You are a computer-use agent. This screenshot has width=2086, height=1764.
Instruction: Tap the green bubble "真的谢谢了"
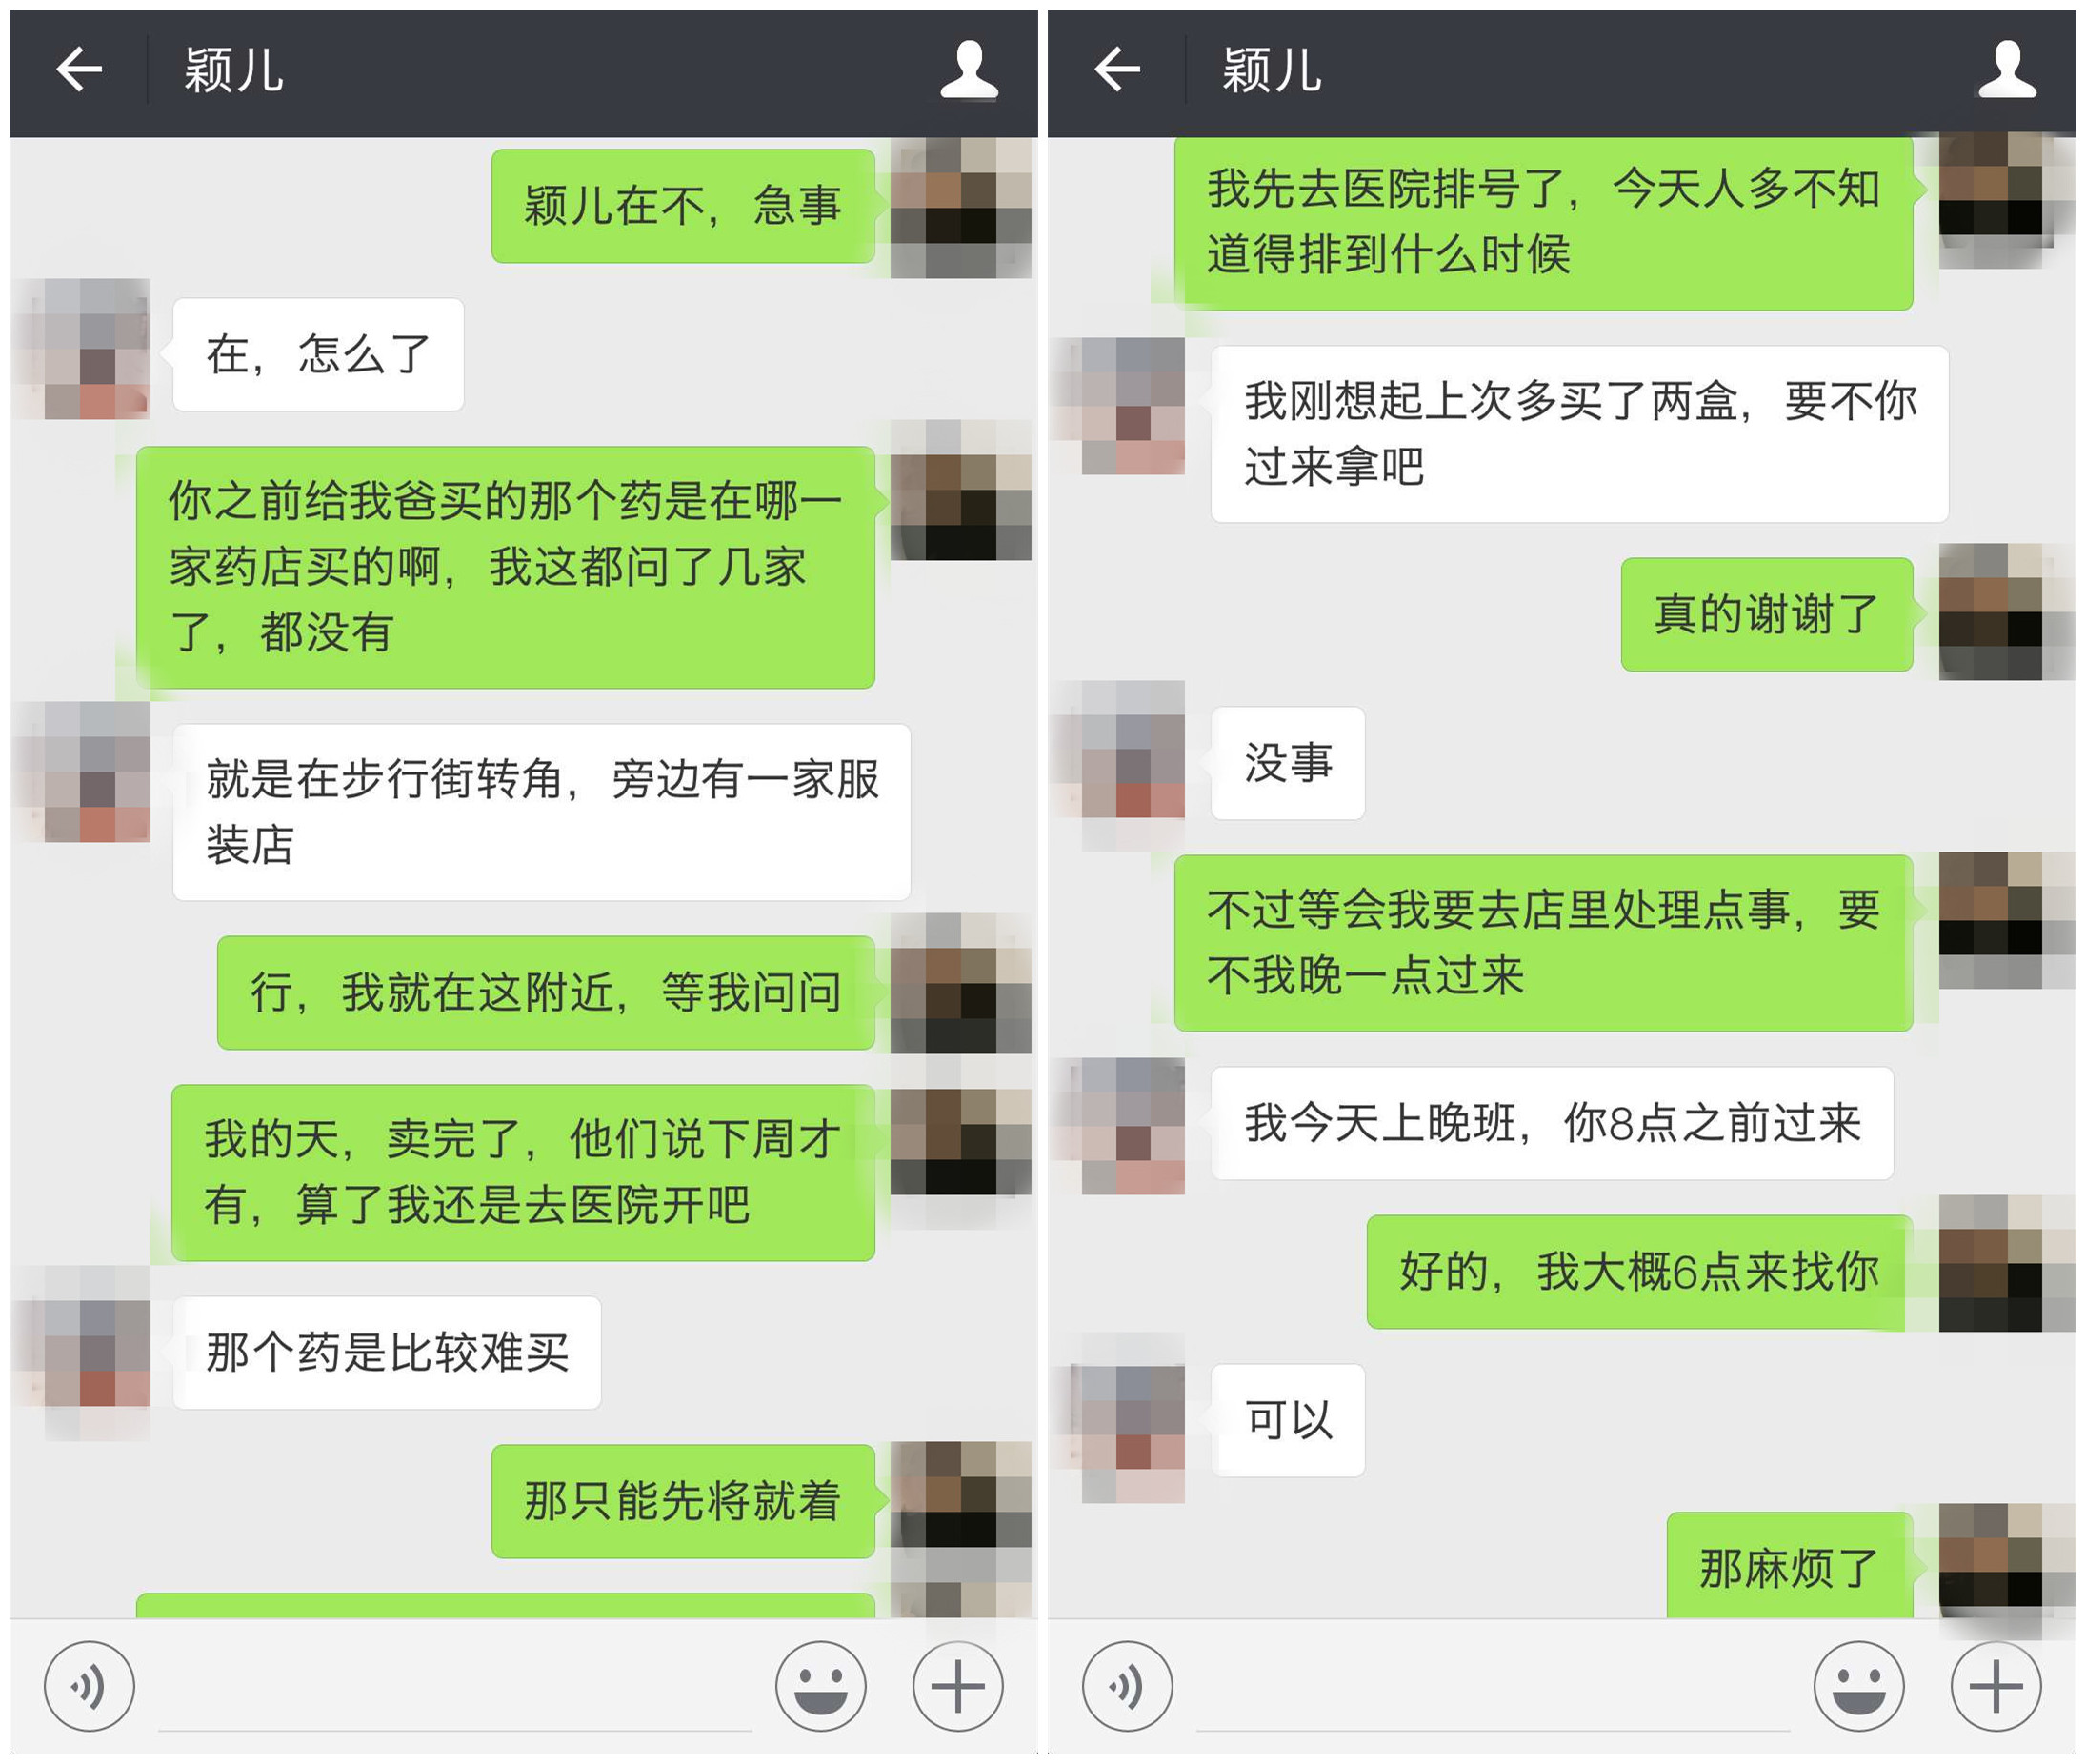coord(1767,614)
